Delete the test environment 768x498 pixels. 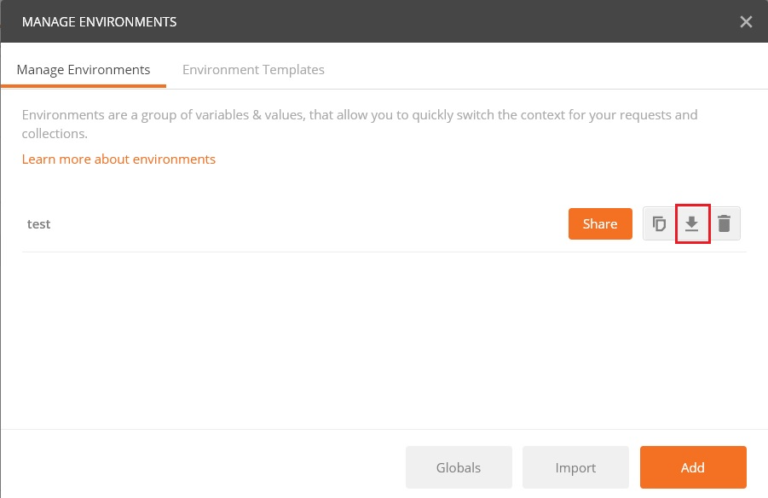724,224
